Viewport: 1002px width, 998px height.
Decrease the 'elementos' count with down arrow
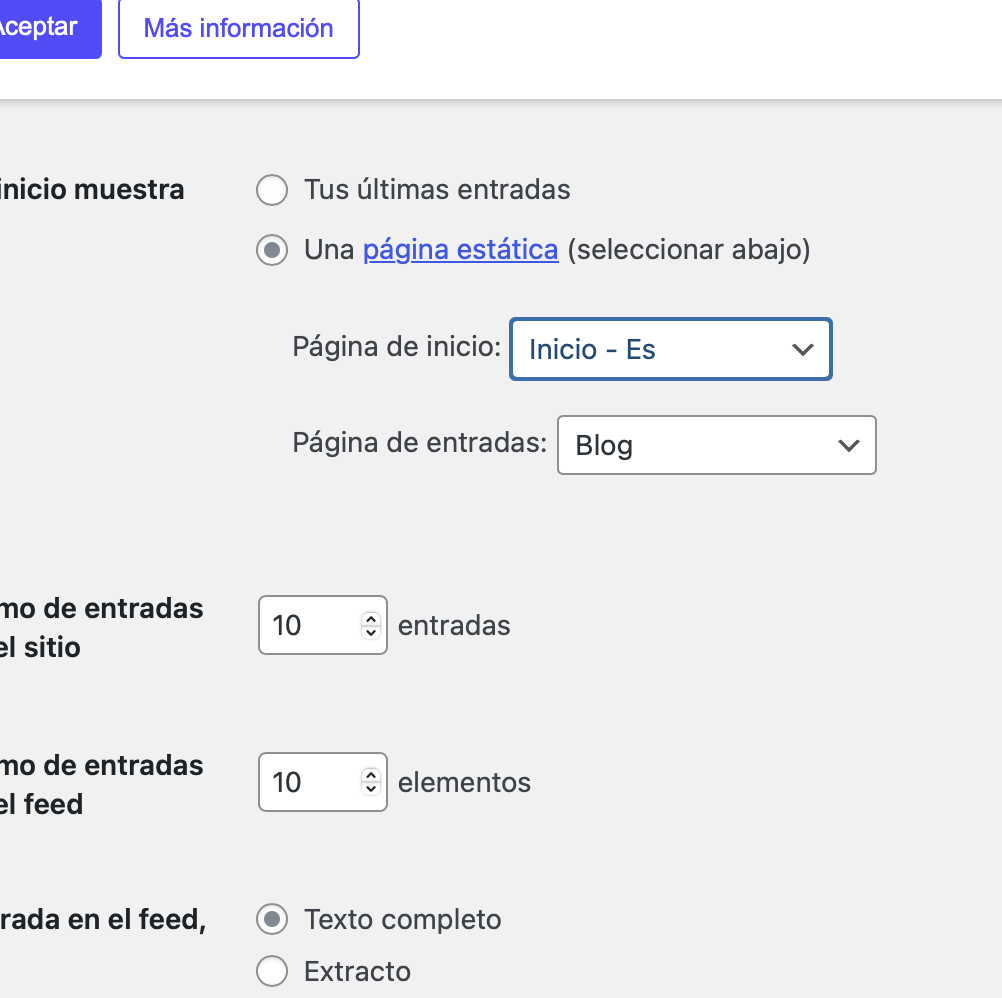tap(371, 789)
